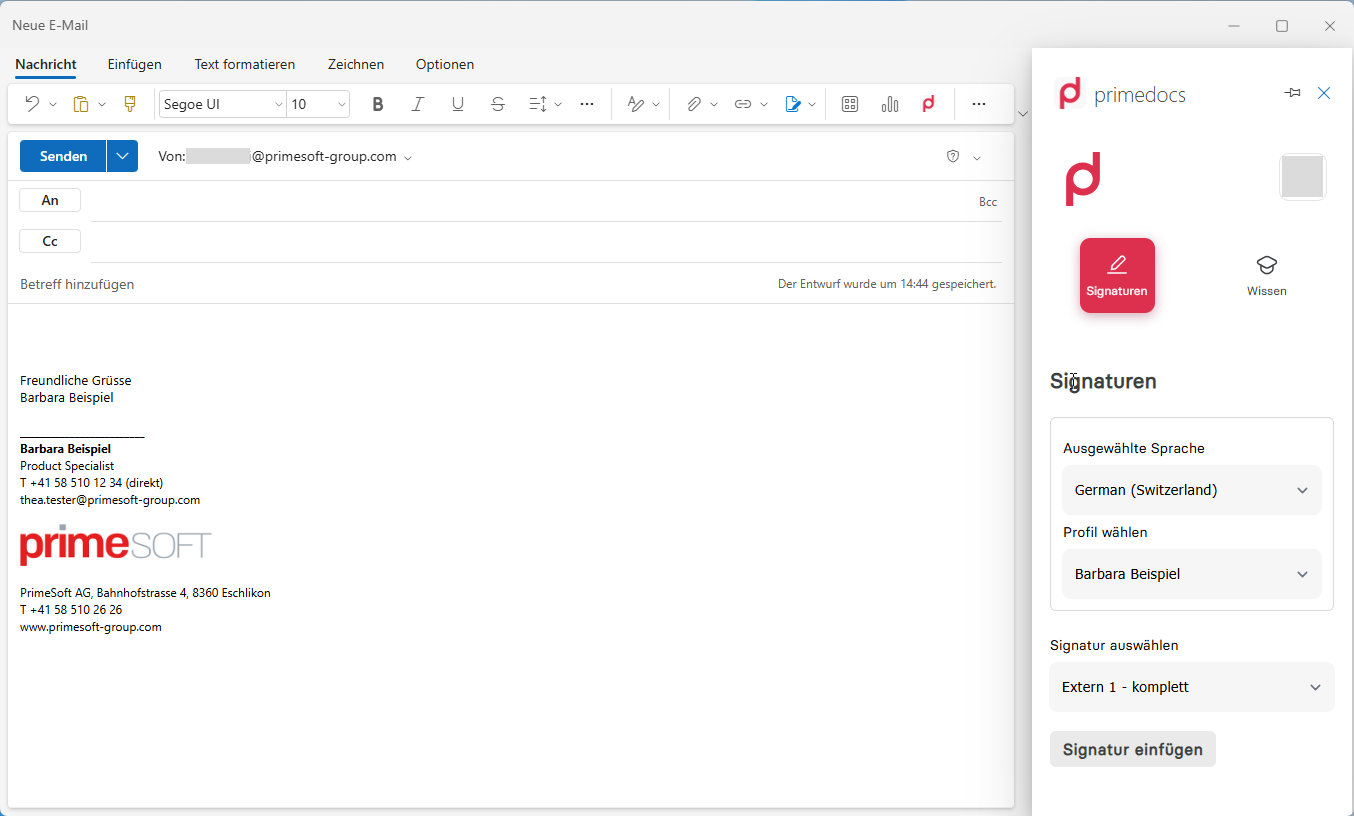Toggle Underline formatting

pos(458,104)
